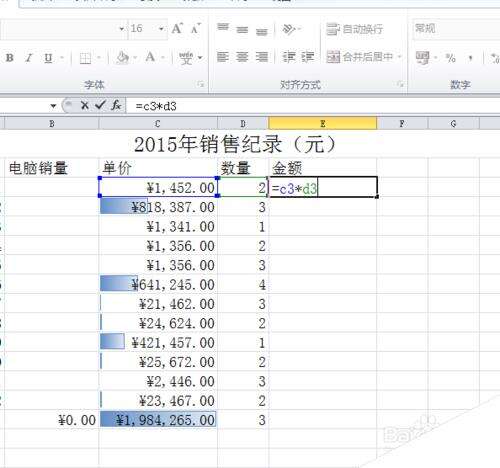Align text to top
Image resolution: width=500 pixels, height=468 pixels.
coord(223,28)
